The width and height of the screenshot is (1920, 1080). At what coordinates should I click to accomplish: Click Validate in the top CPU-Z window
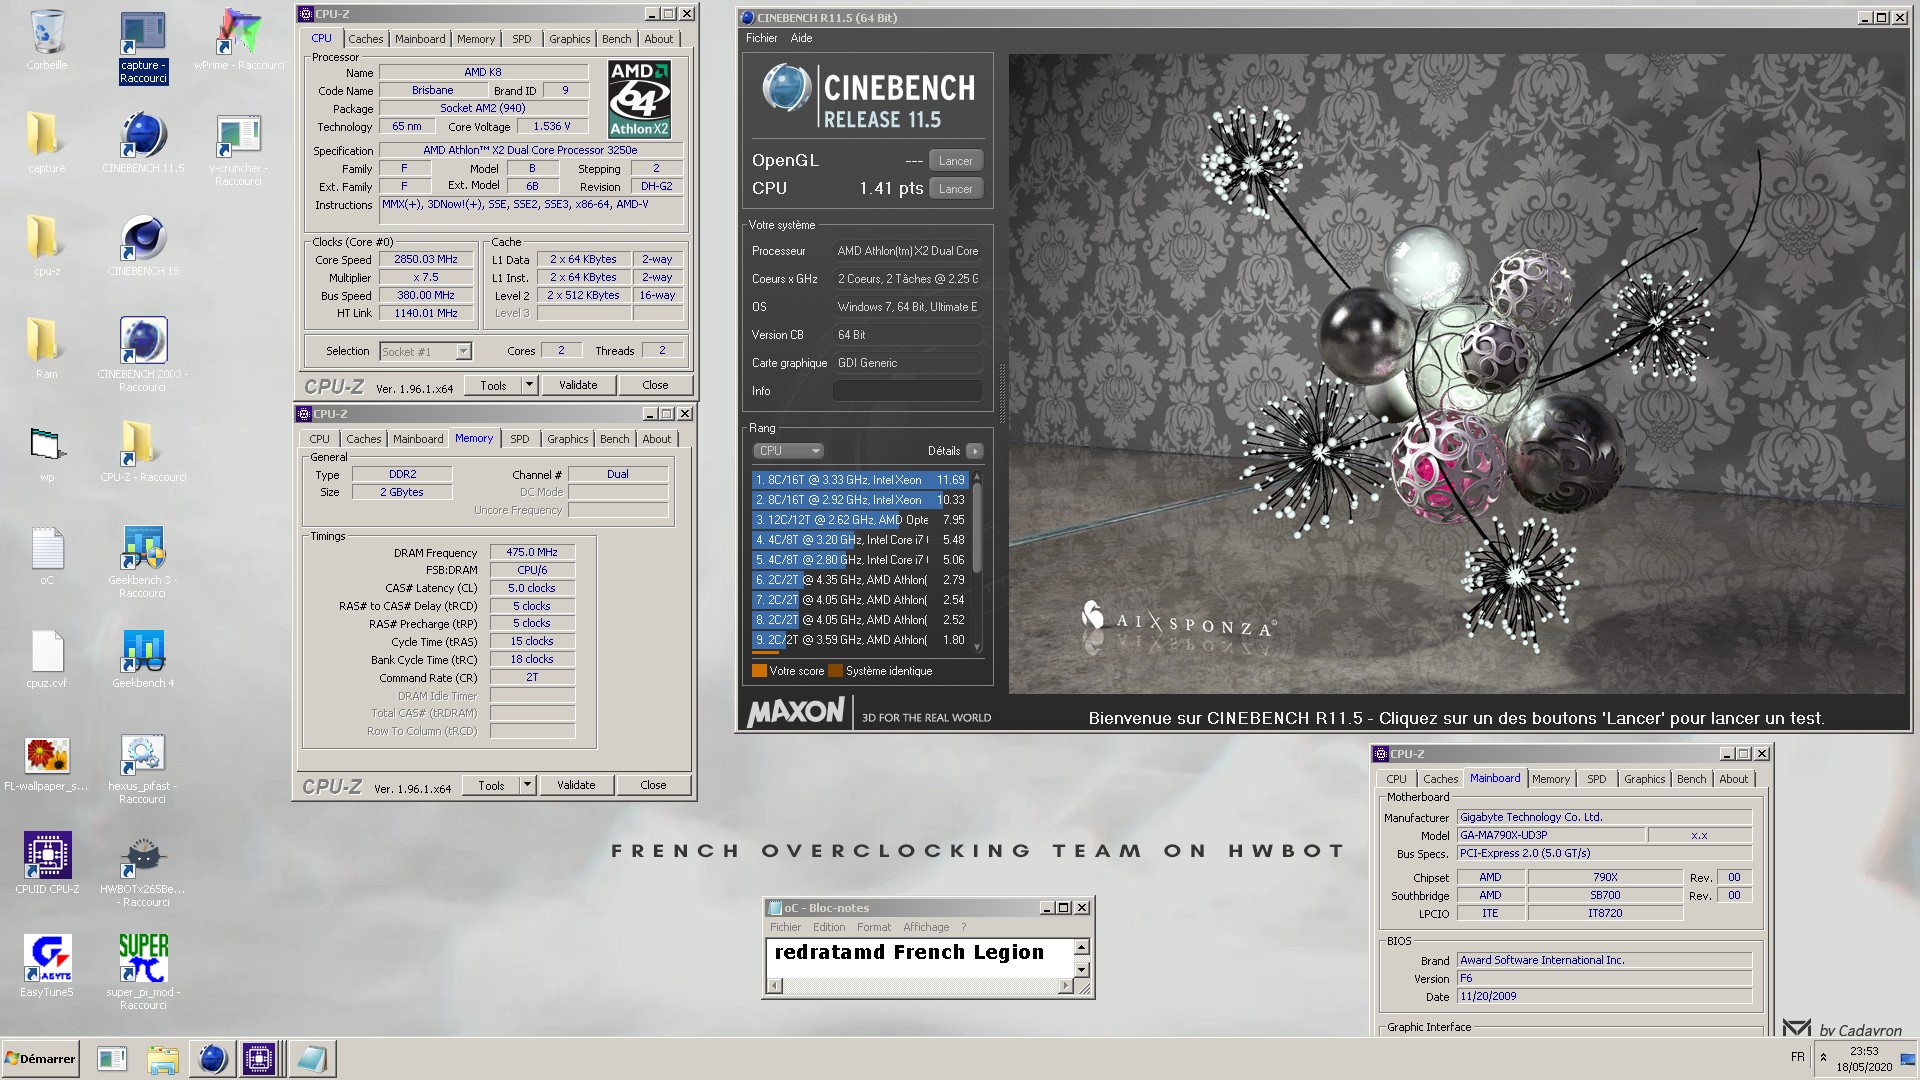click(x=578, y=385)
